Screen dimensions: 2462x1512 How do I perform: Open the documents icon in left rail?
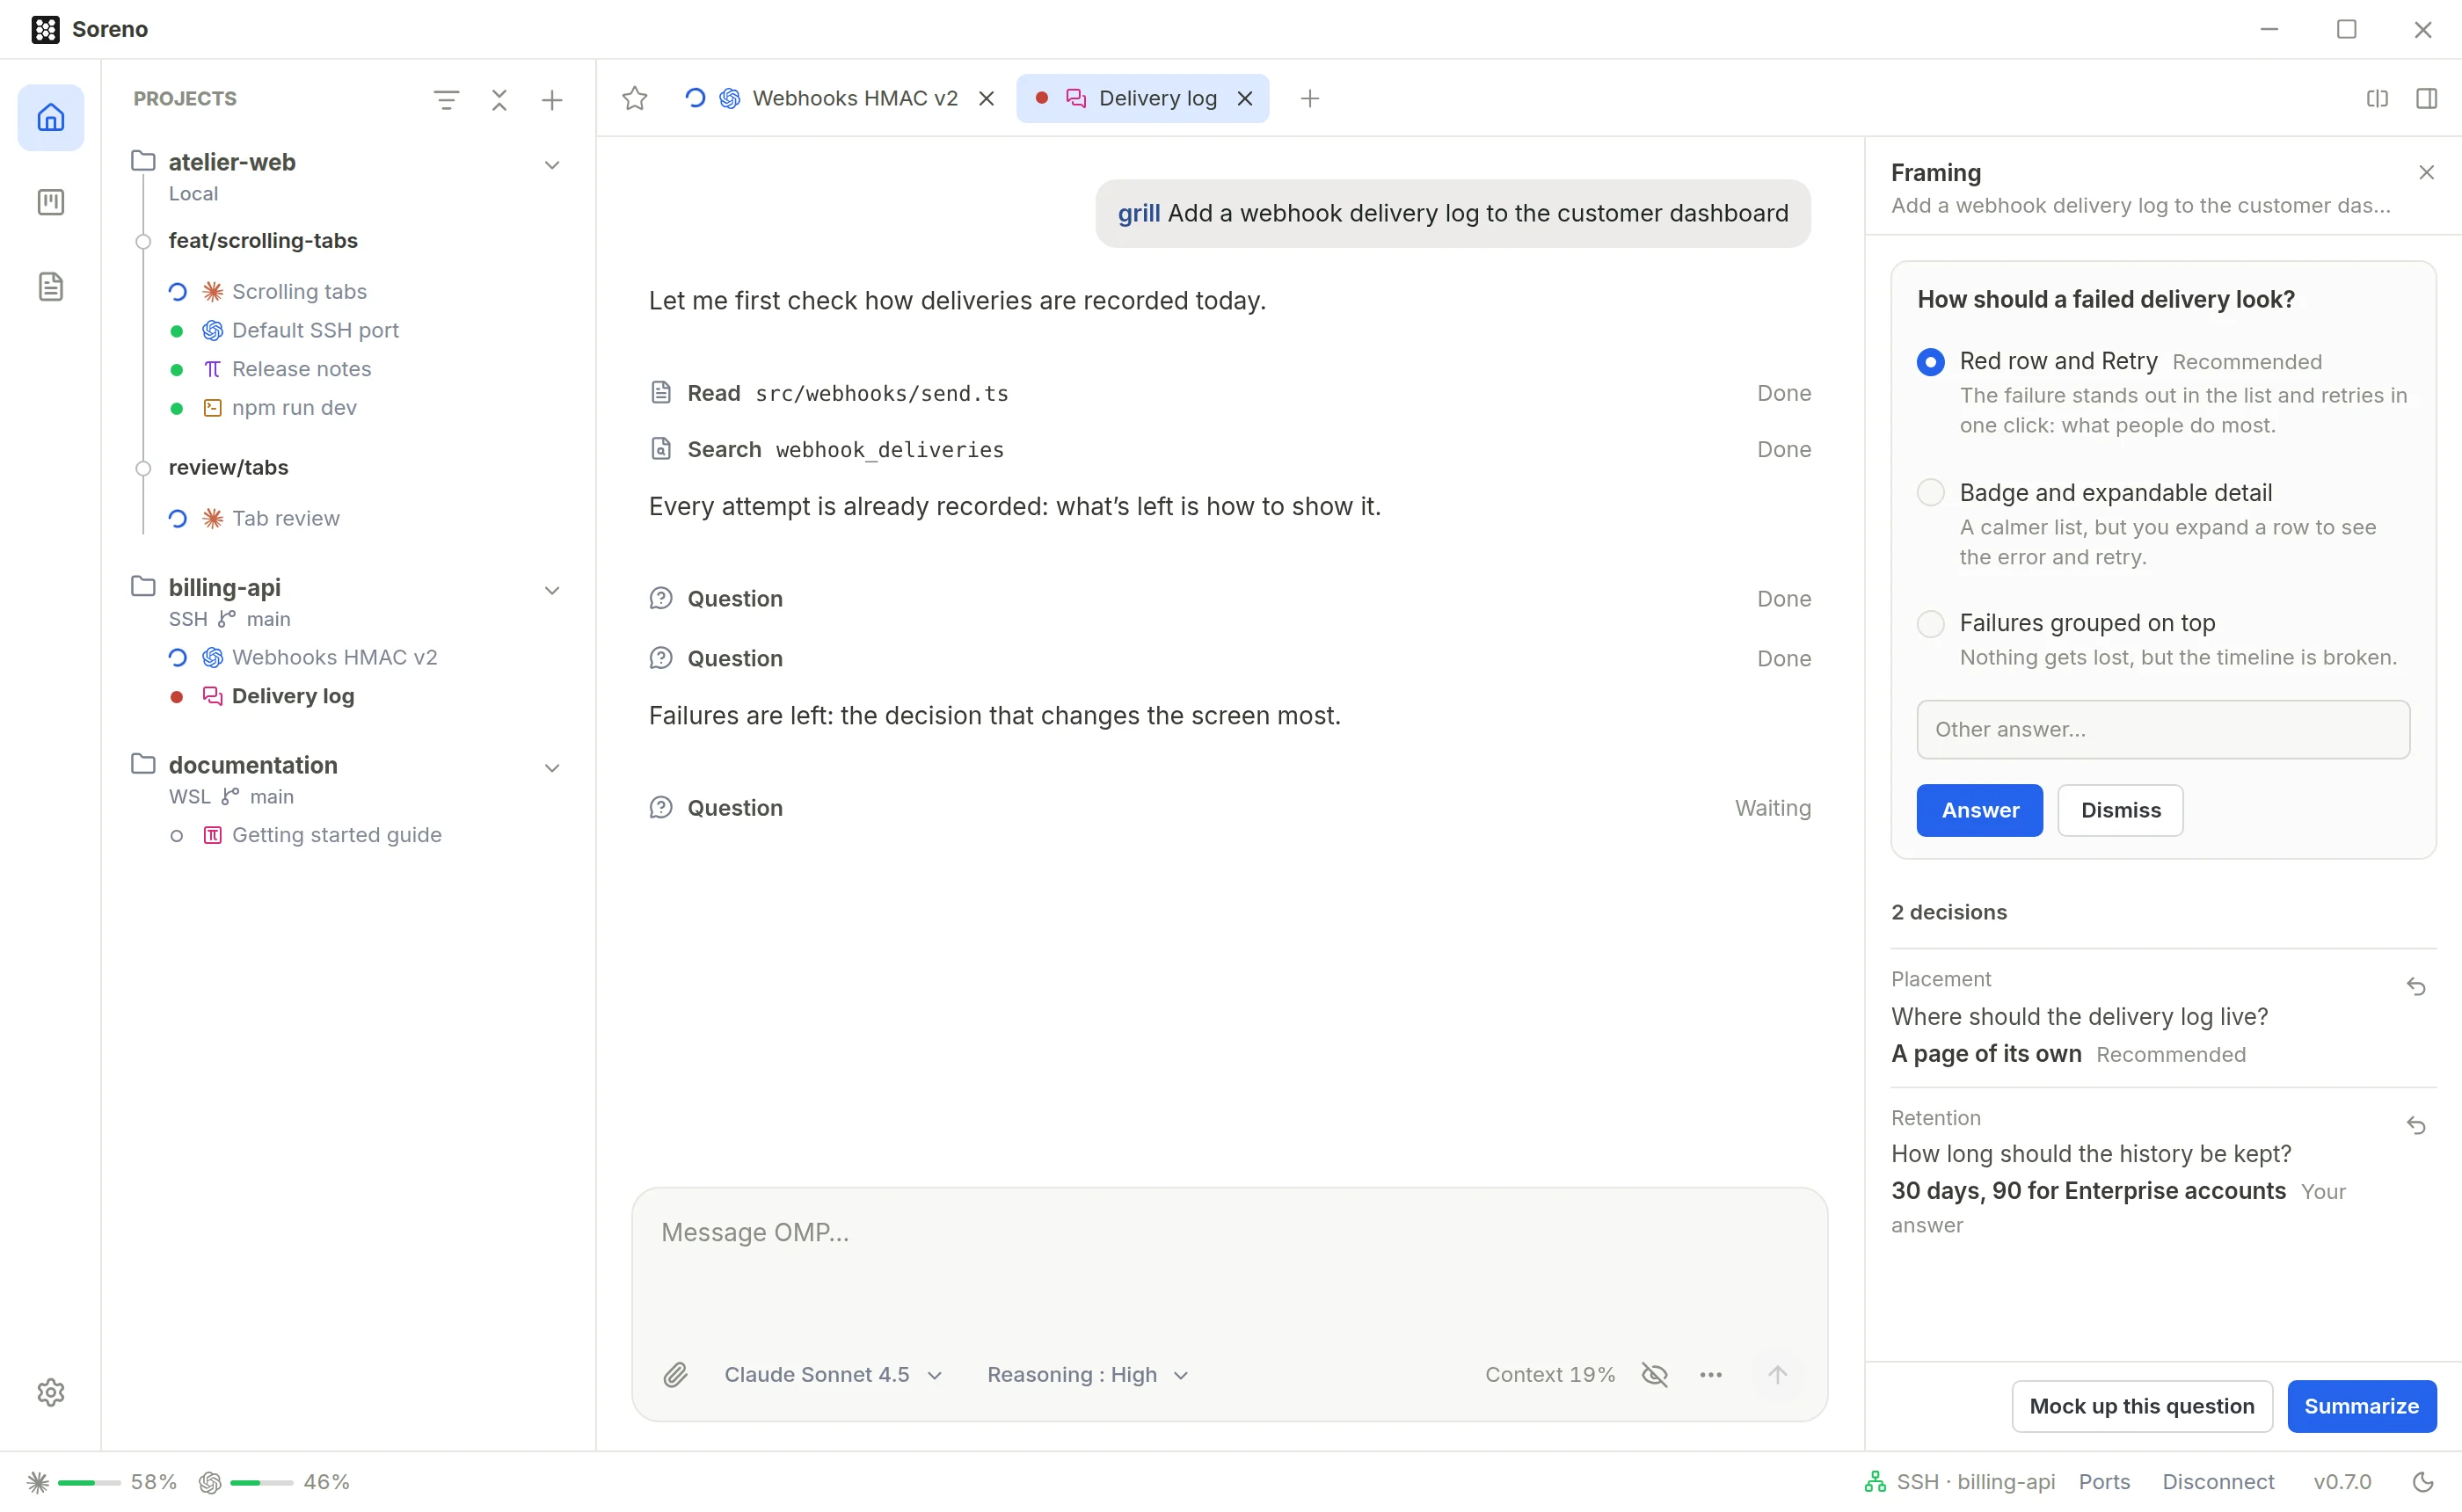click(51, 287)
